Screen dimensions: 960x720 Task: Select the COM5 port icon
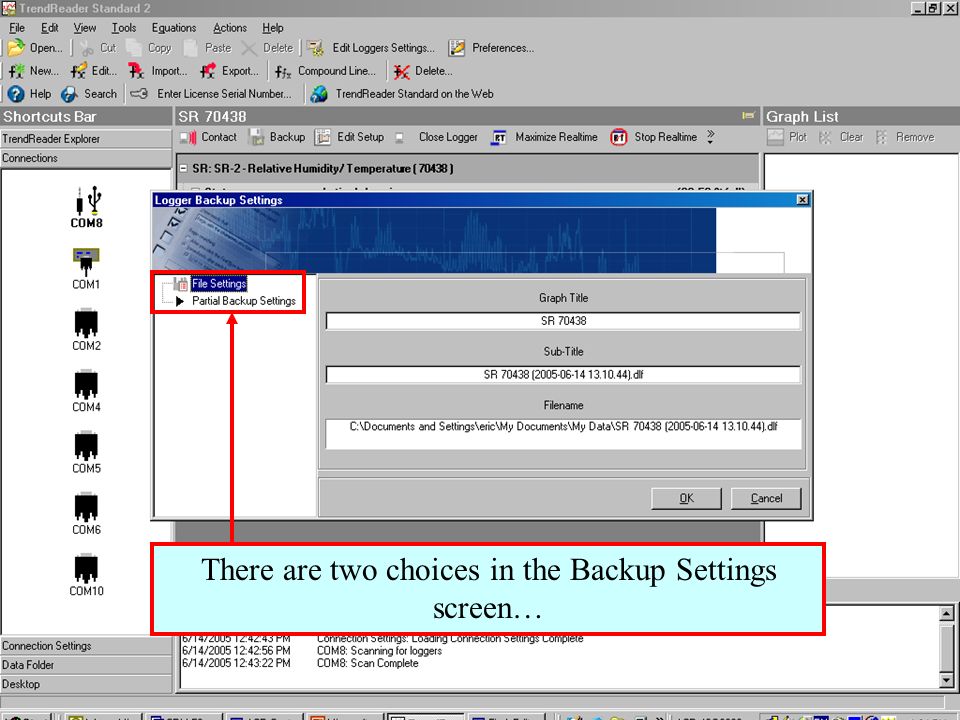click(86, 452)
